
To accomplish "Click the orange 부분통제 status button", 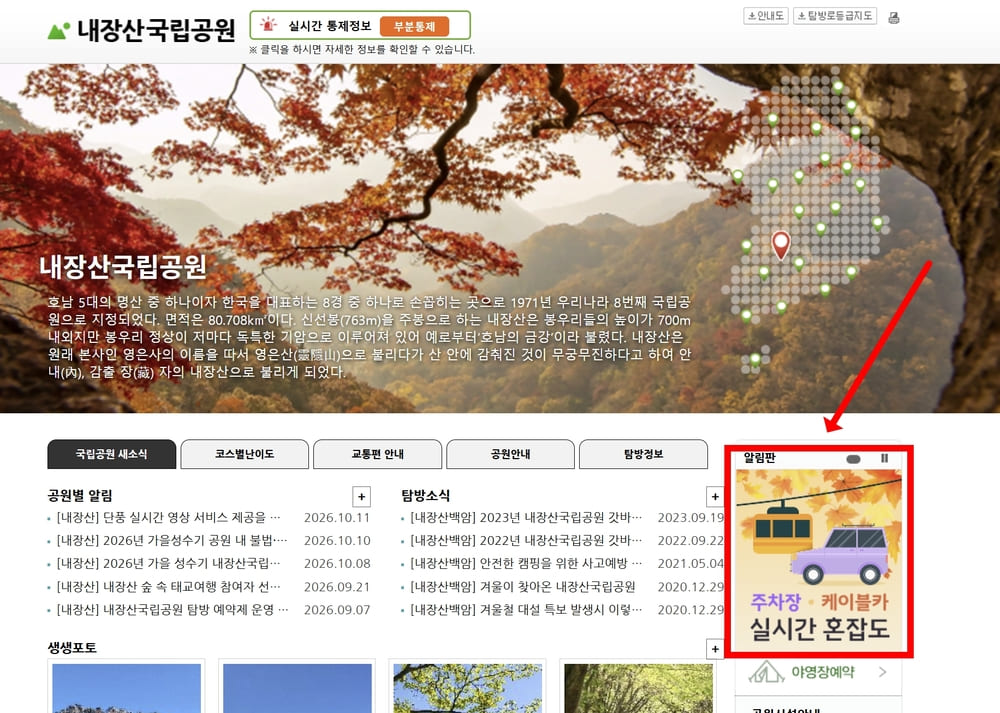I will click(x=415, y=26).
